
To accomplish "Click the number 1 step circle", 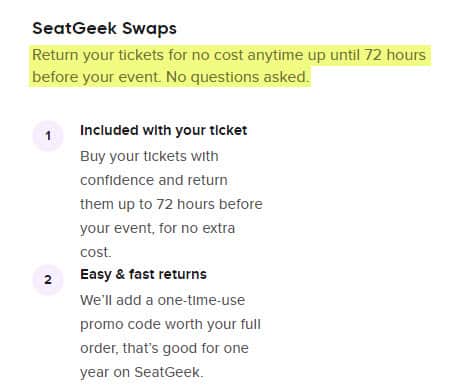I will (48, 136).
